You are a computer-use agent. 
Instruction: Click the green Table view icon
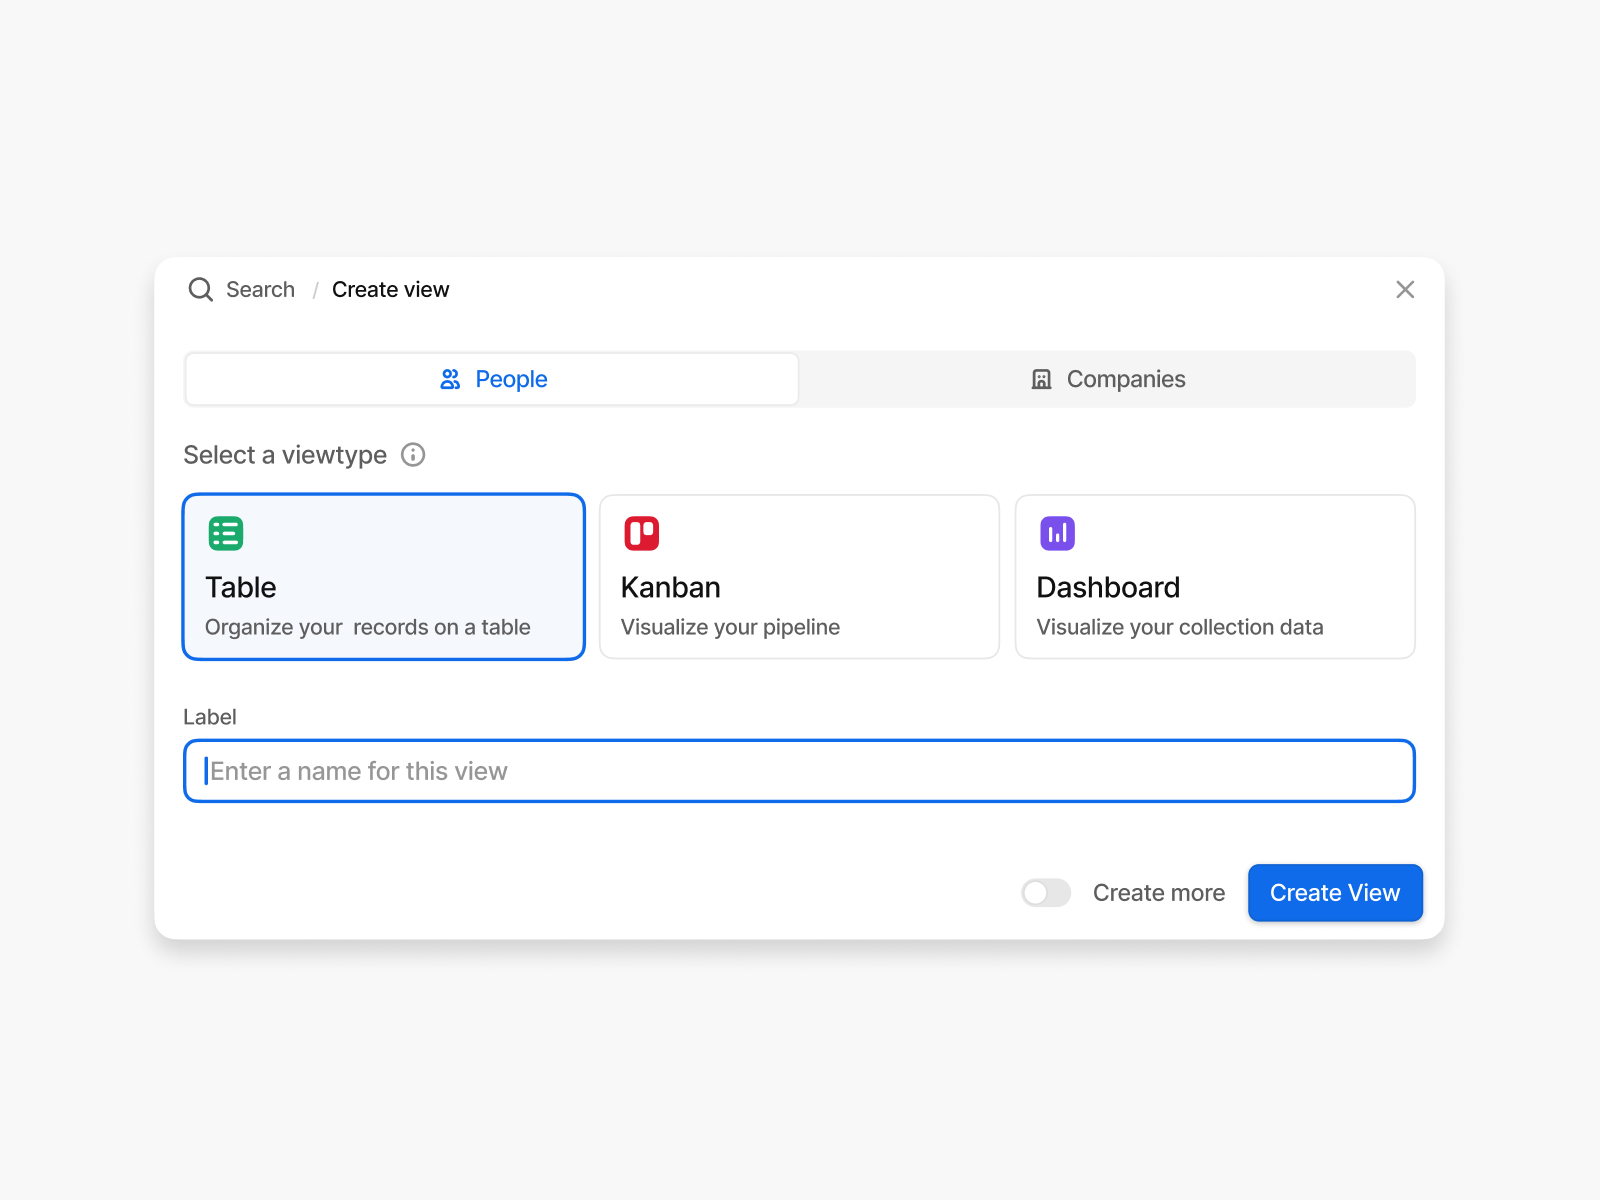(226, 533)
